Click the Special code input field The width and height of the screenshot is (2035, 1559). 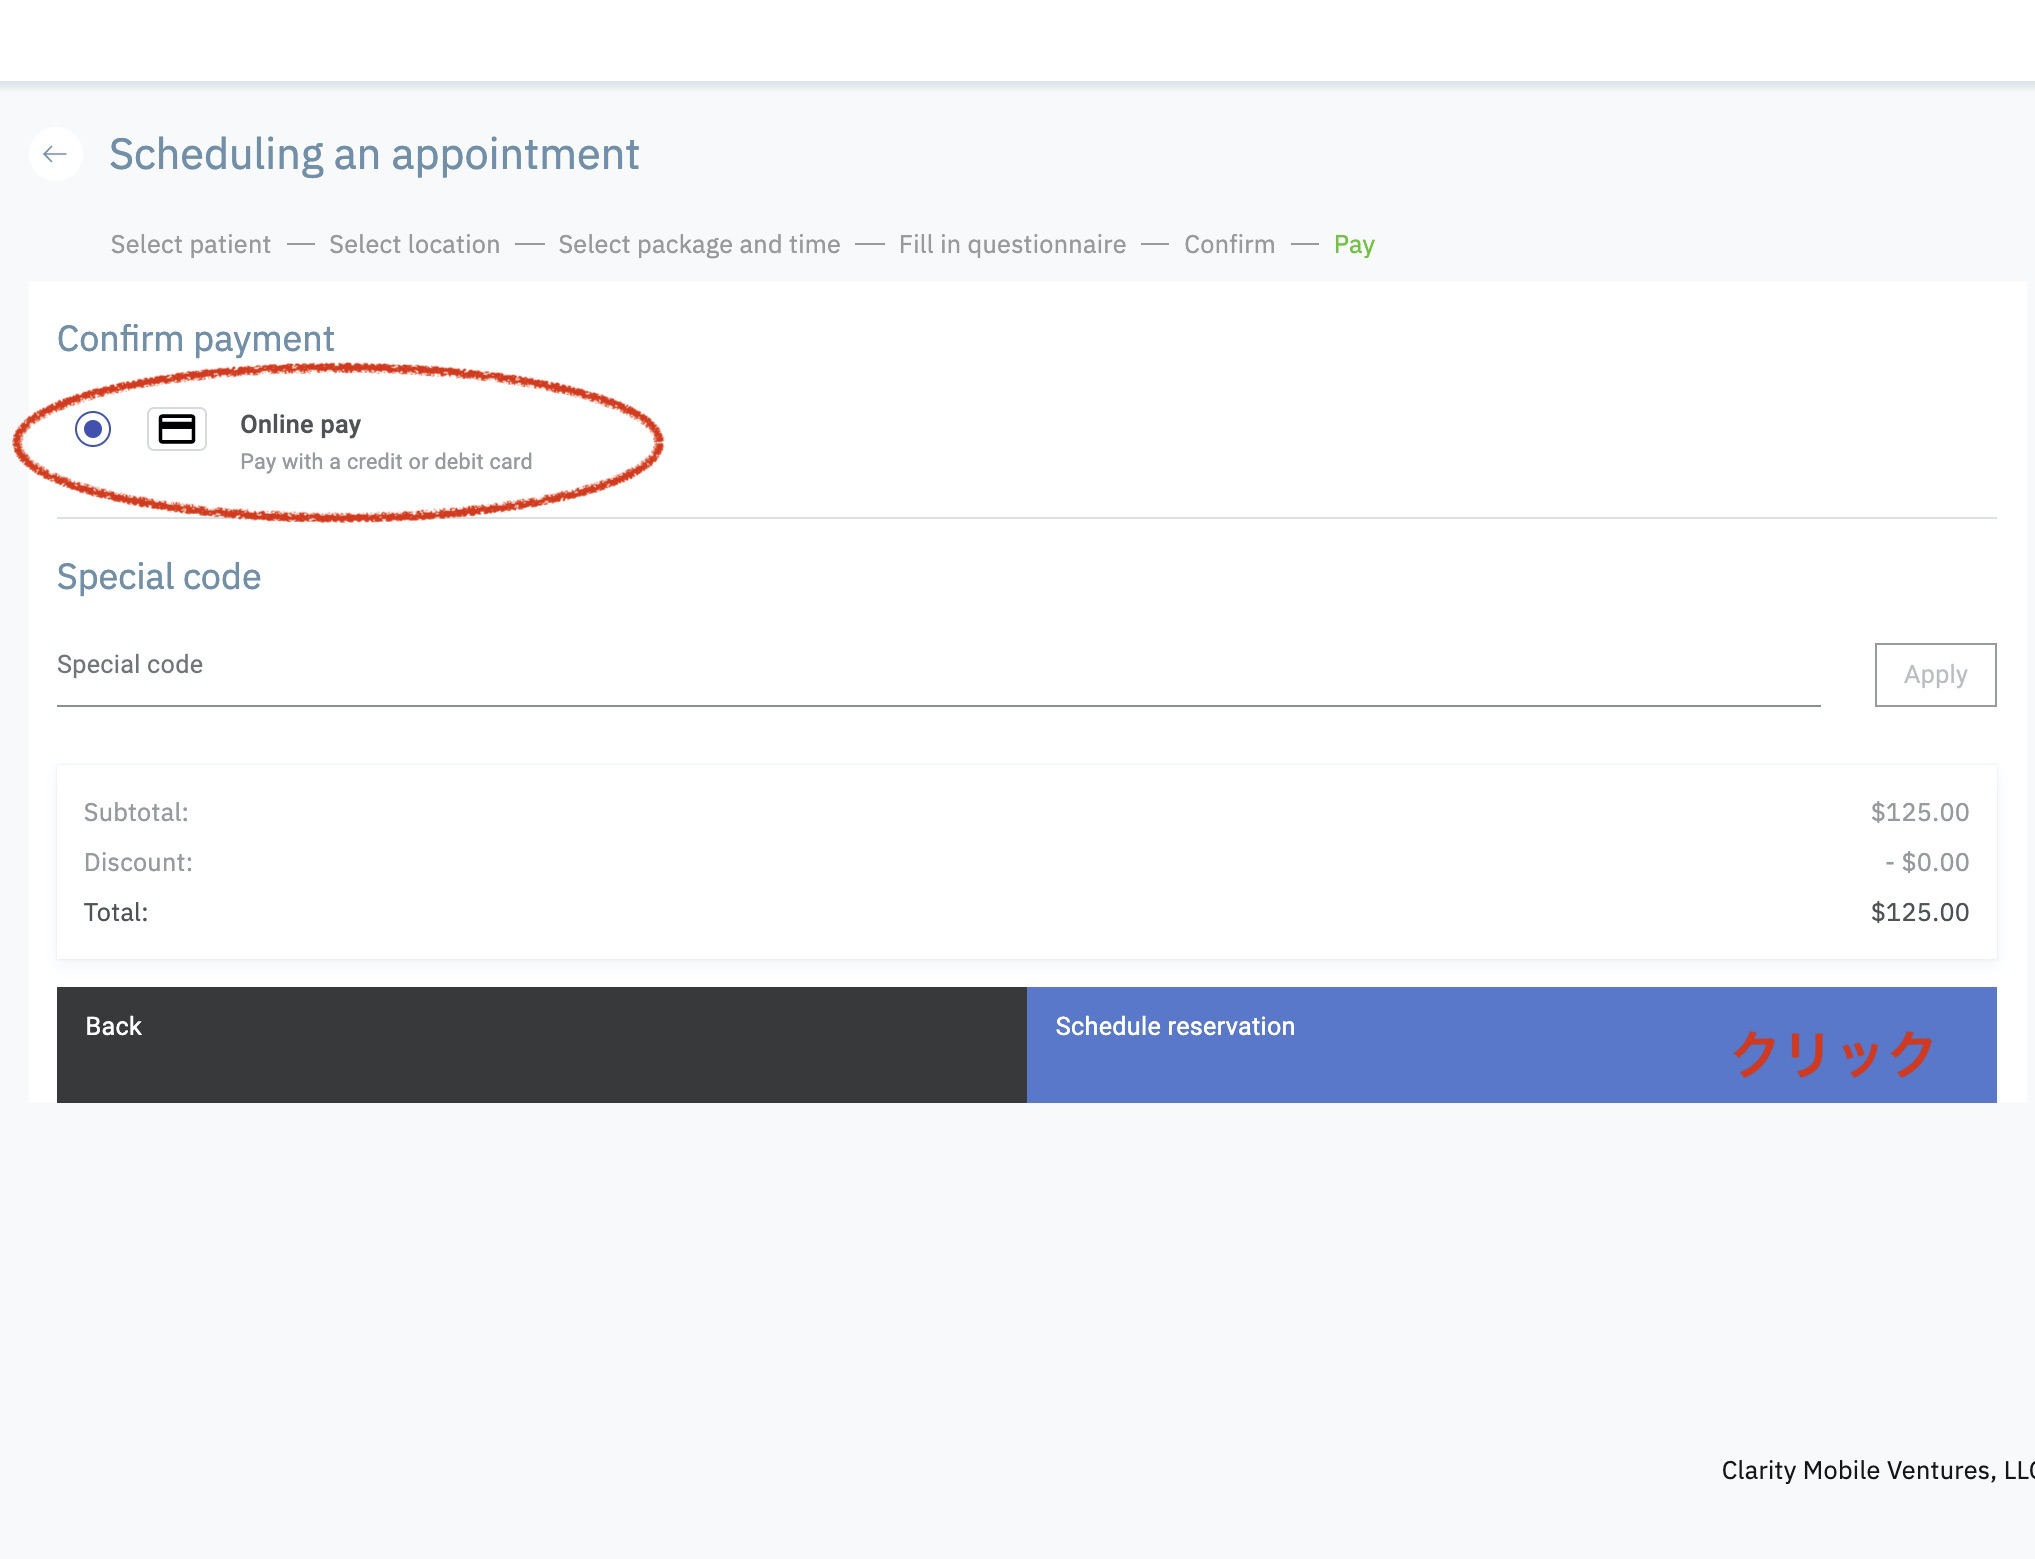point(938,666)
